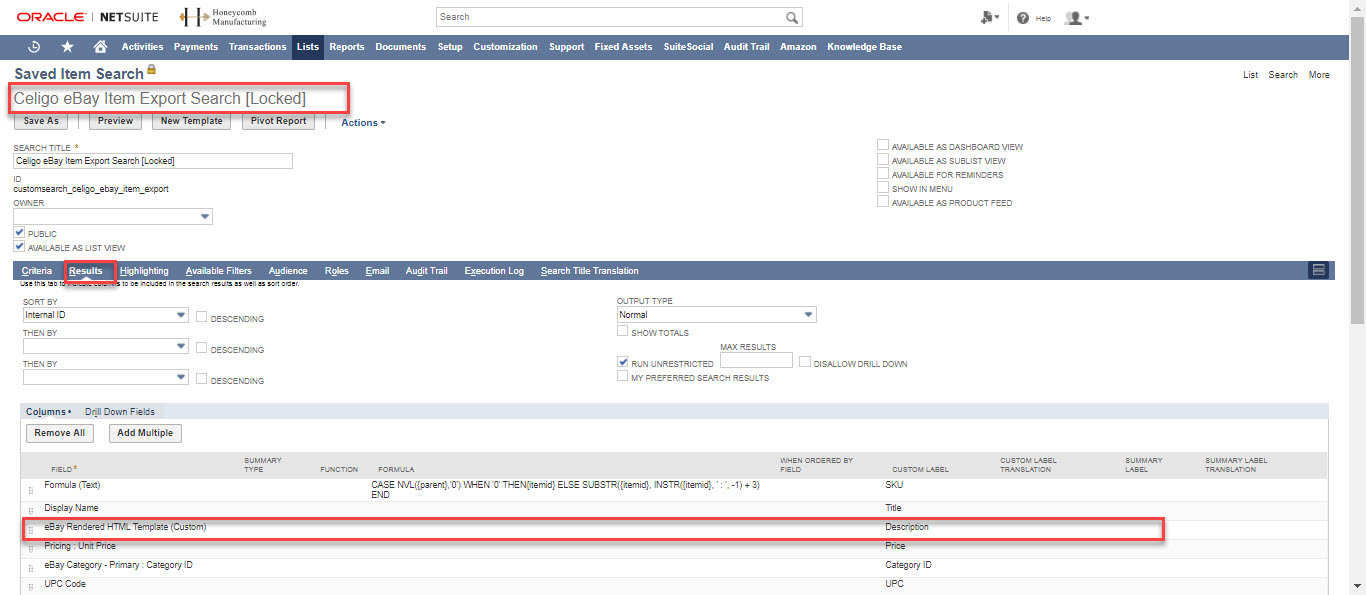
Task: Open the Owner dropdown
Action: 113,217
